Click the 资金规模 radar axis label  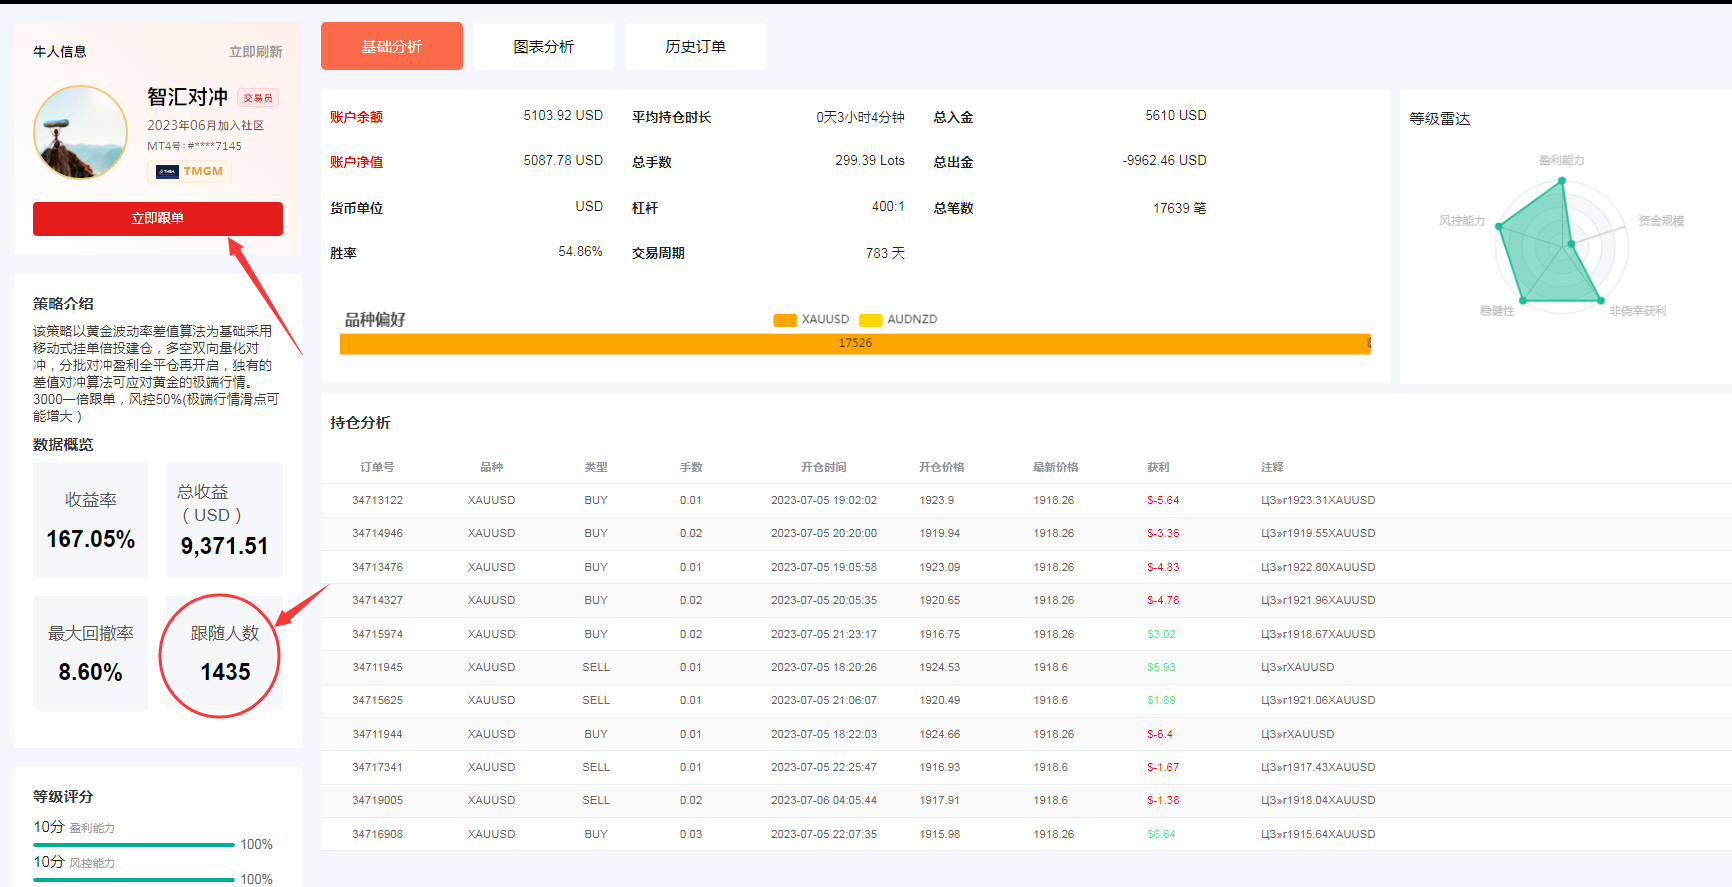coord(1661,221)
